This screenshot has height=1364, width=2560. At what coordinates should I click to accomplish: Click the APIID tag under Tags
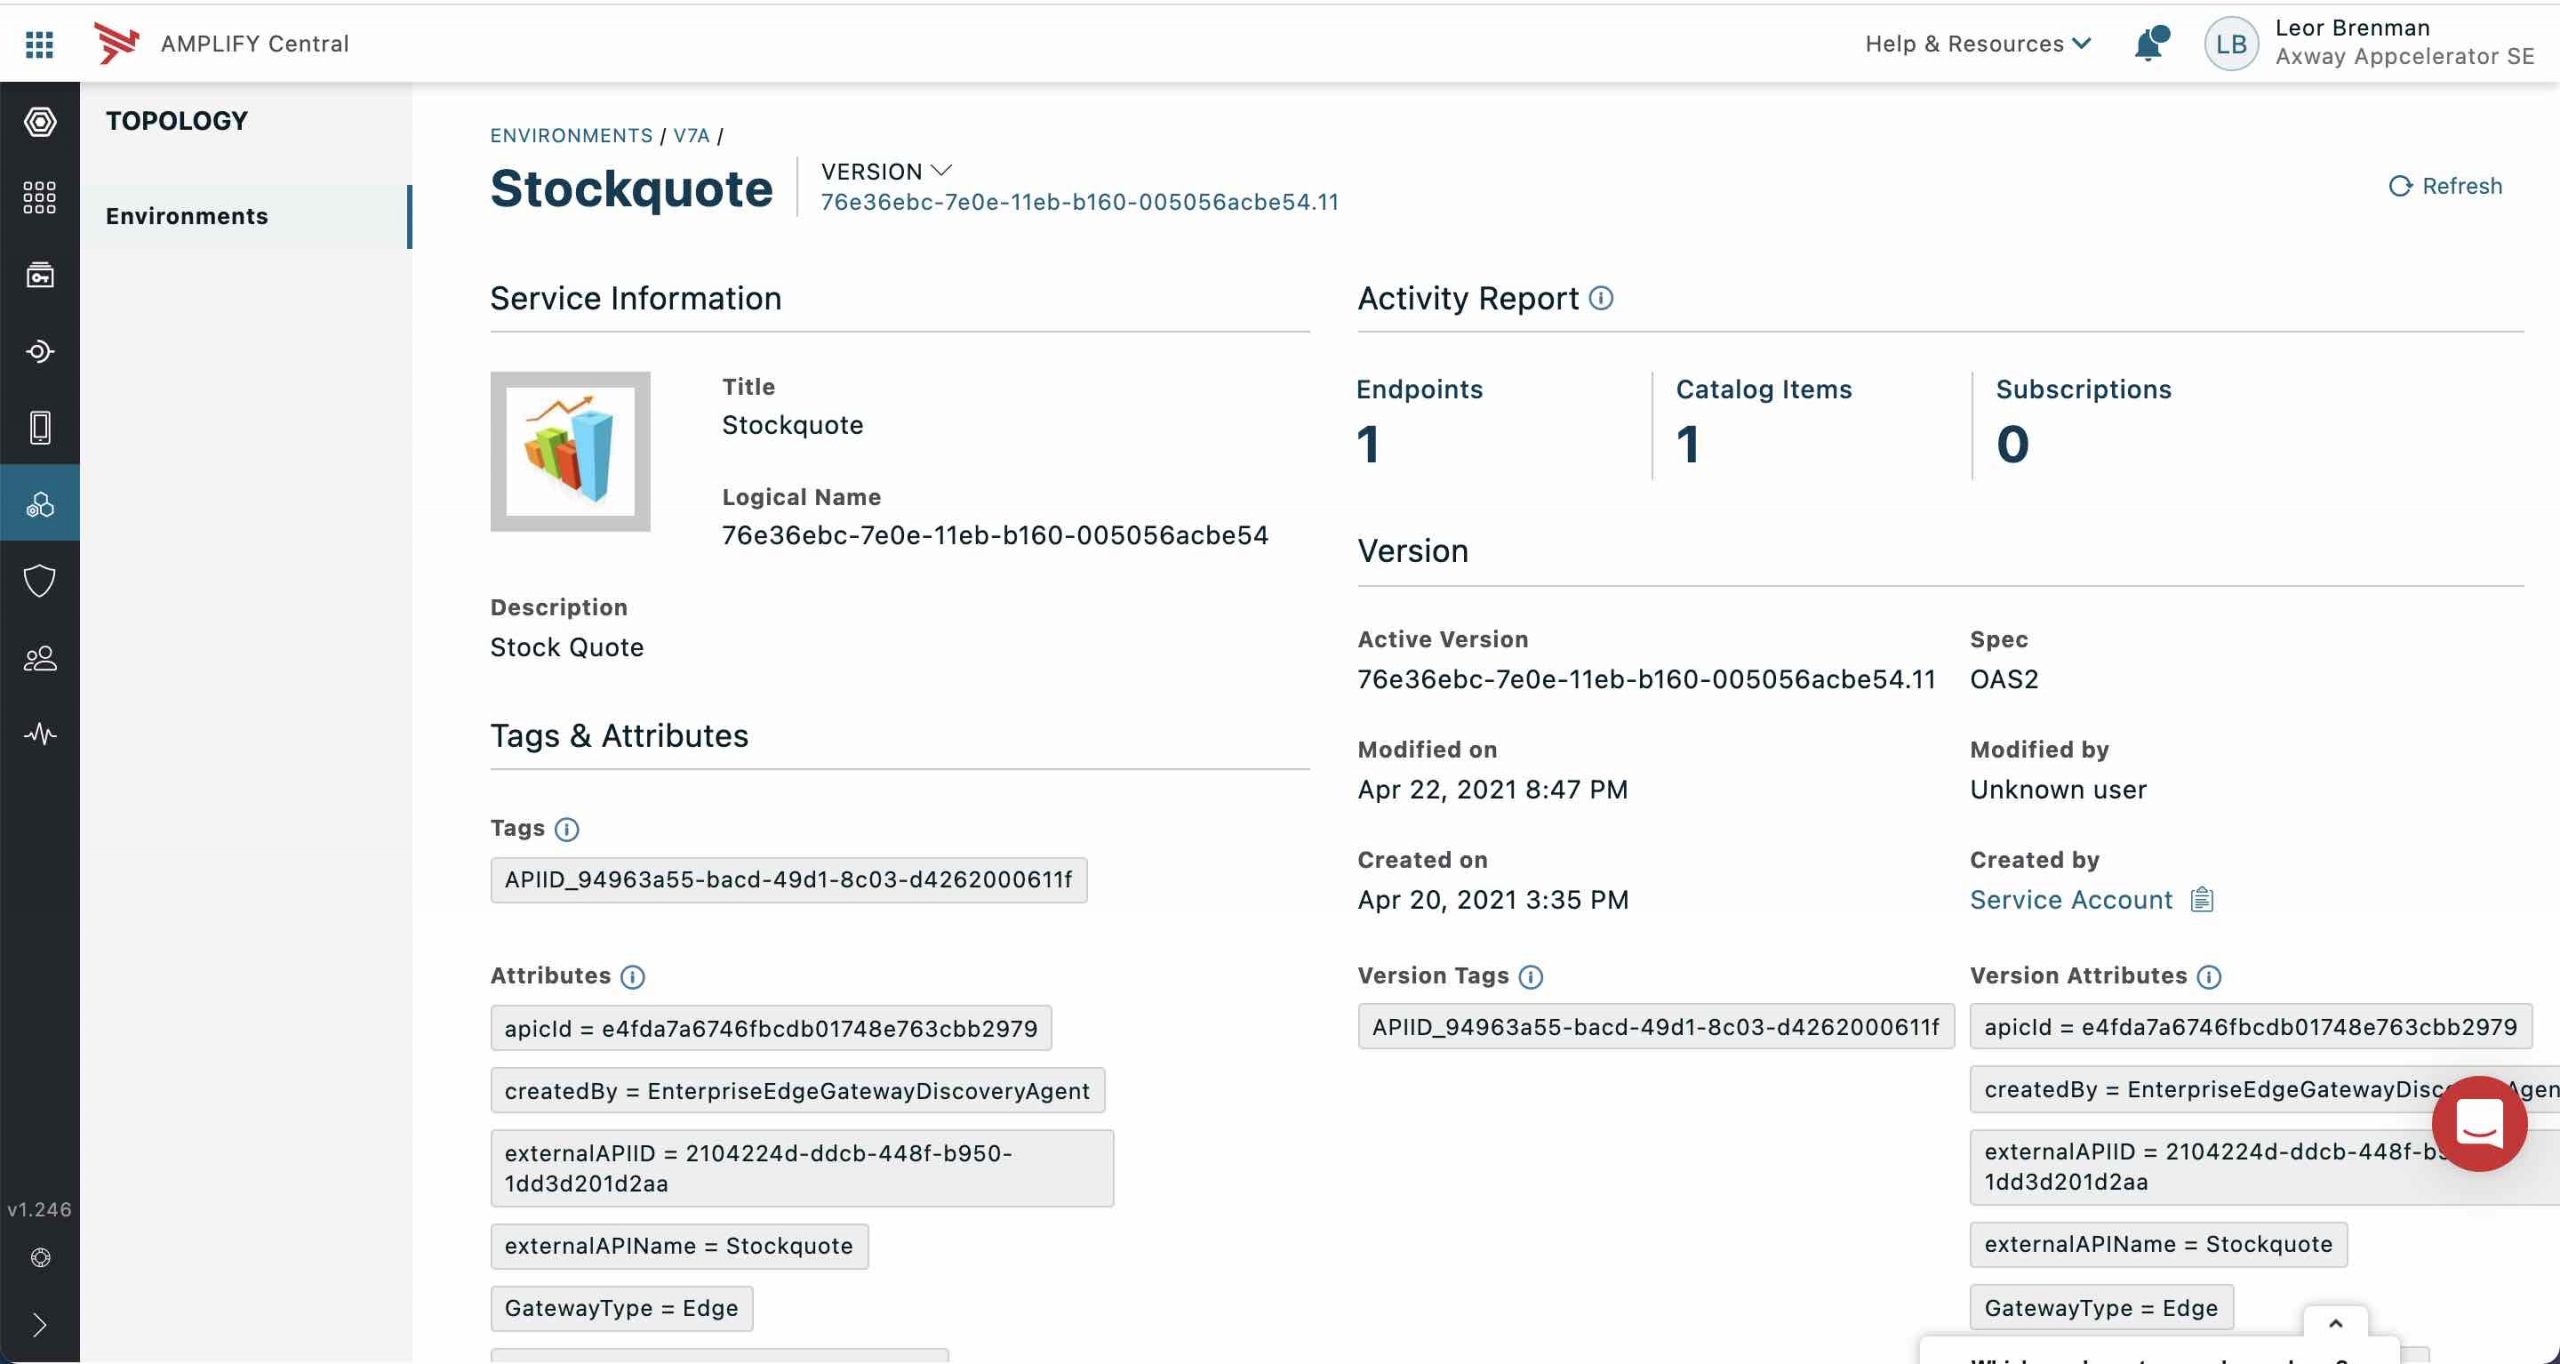click(x=789, y=880)
